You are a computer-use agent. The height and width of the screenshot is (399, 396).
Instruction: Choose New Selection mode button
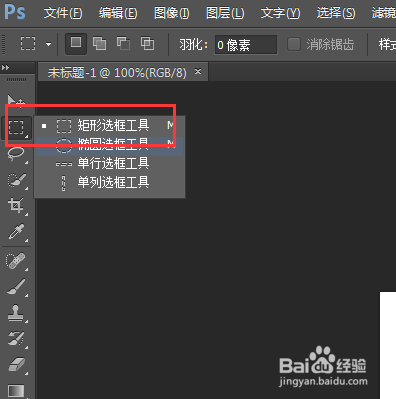(76, 44)
